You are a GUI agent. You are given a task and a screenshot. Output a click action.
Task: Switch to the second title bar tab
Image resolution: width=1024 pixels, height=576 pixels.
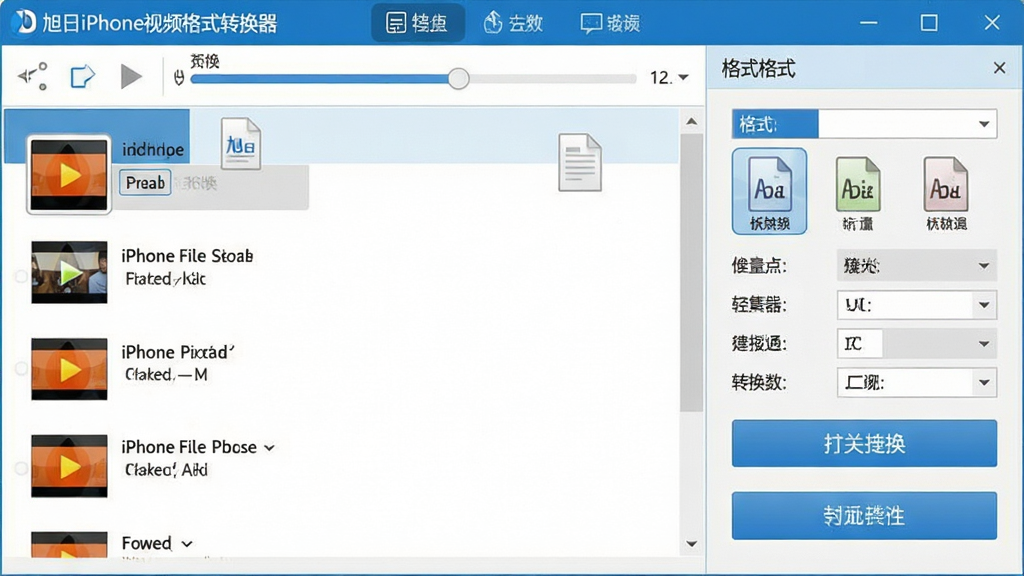point(513,23)
